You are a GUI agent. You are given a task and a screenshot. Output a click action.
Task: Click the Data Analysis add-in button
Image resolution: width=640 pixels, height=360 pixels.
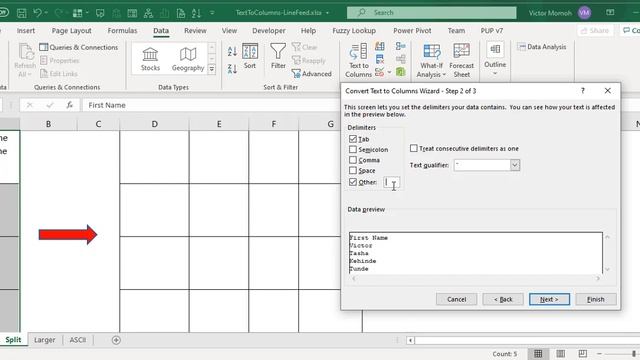542,47
